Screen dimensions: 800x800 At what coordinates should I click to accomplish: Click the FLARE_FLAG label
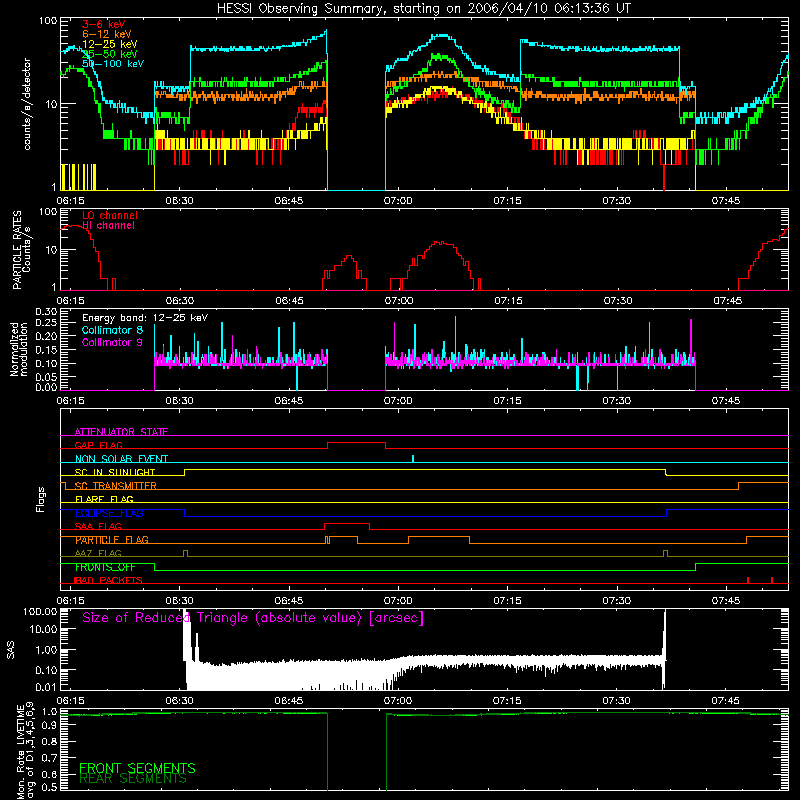point(104,499)
